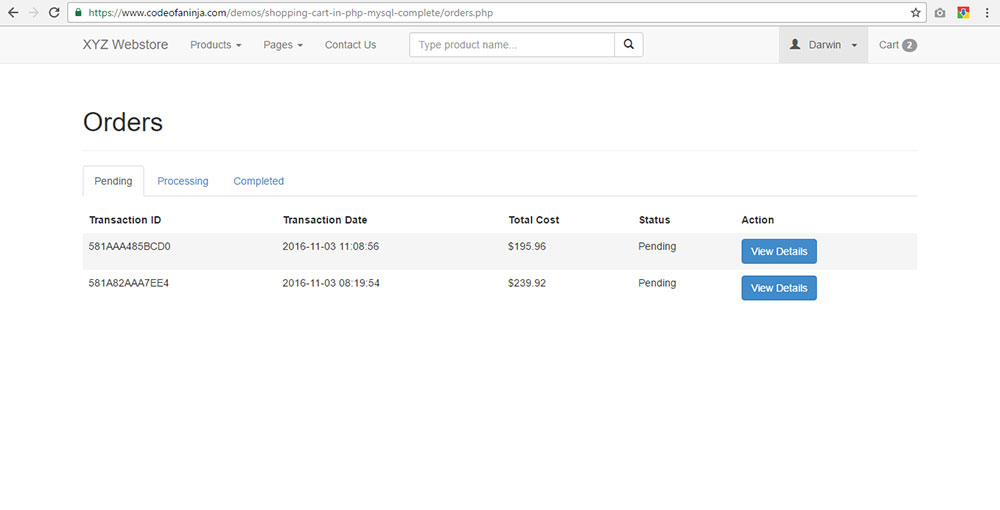The image size is (1000, 510).
Task: Go back with the browser back arrow
Action: click(13, 13)
